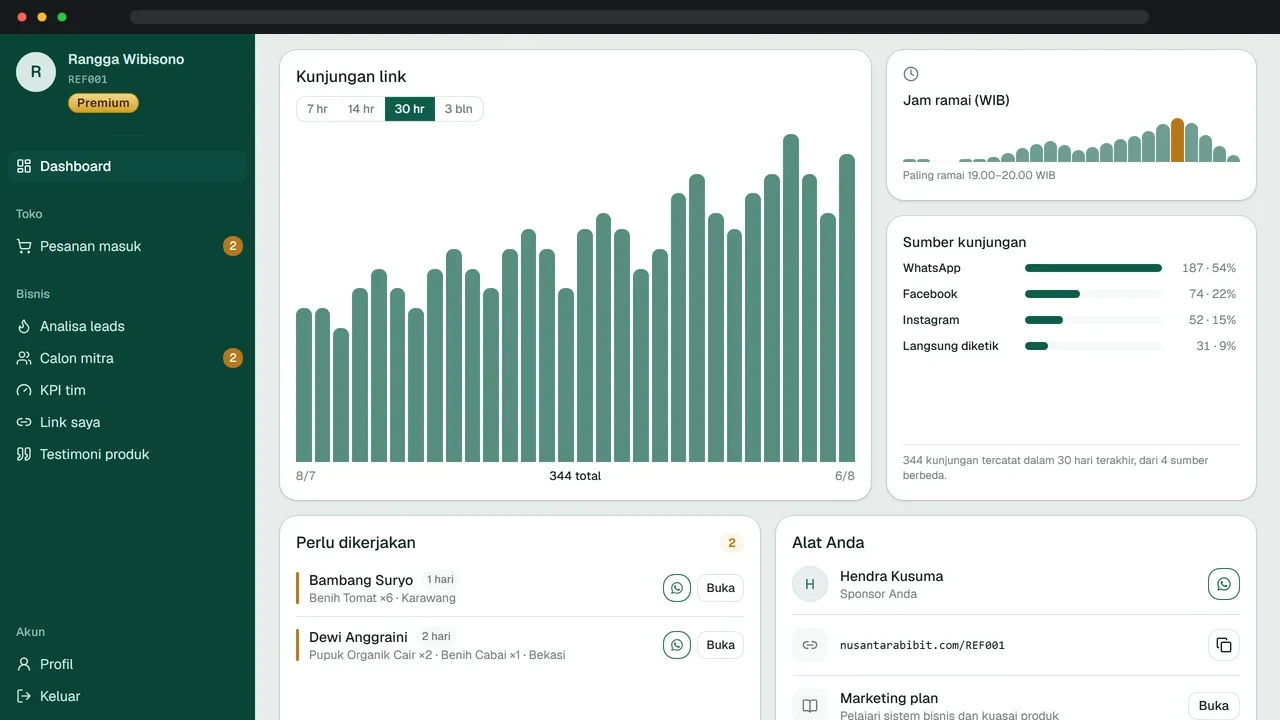Viewport: 1280px width, 720px height.
Task: Click the WhatsApp icon for Dewi Anggraini
Action: click(x=677, y=645)
